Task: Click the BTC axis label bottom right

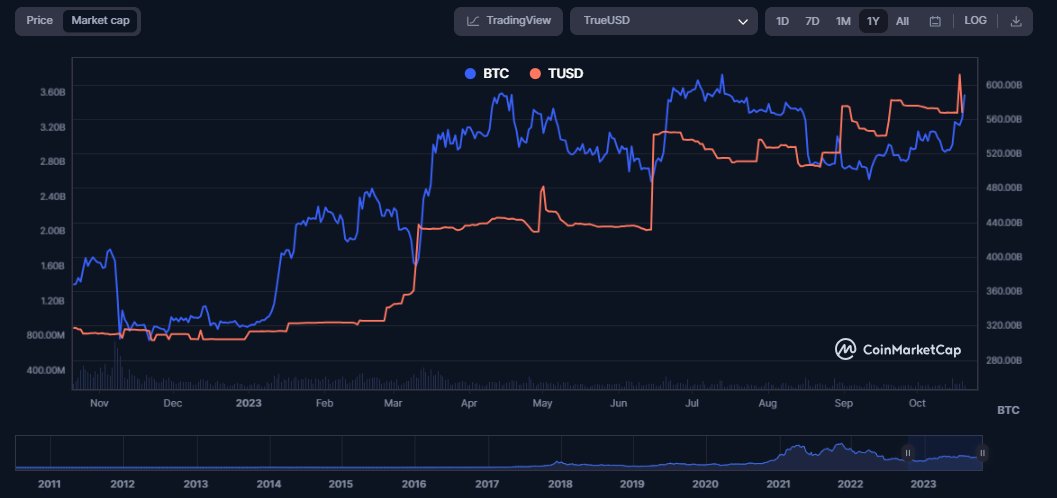Action: [x=1008, y=410]
